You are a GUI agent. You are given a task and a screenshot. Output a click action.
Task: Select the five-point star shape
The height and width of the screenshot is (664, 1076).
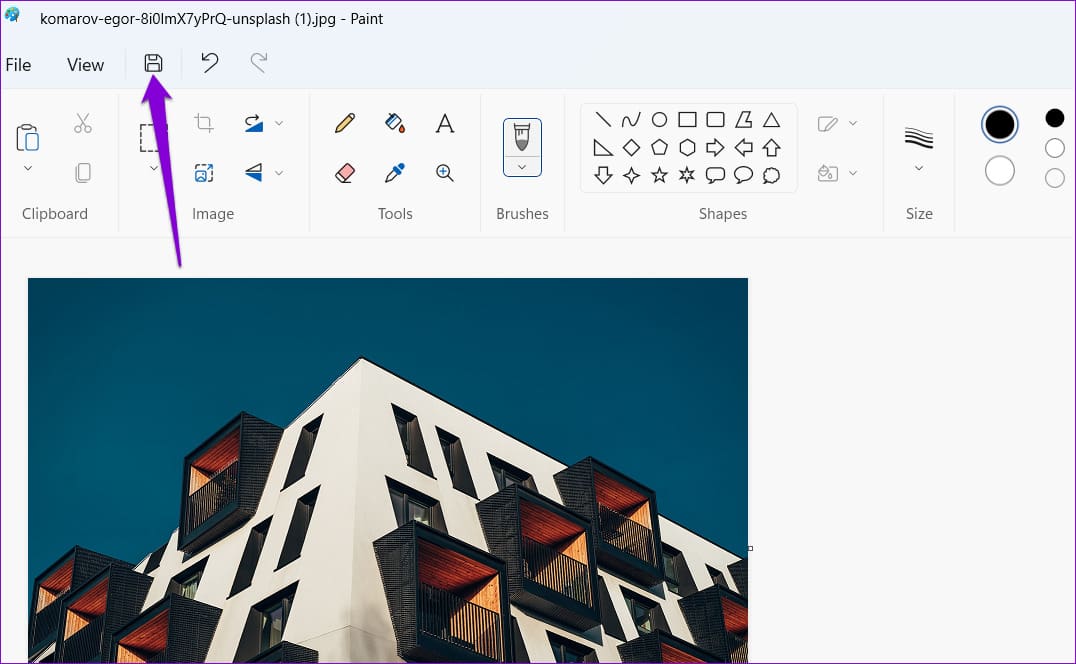(x=659, y=176)
